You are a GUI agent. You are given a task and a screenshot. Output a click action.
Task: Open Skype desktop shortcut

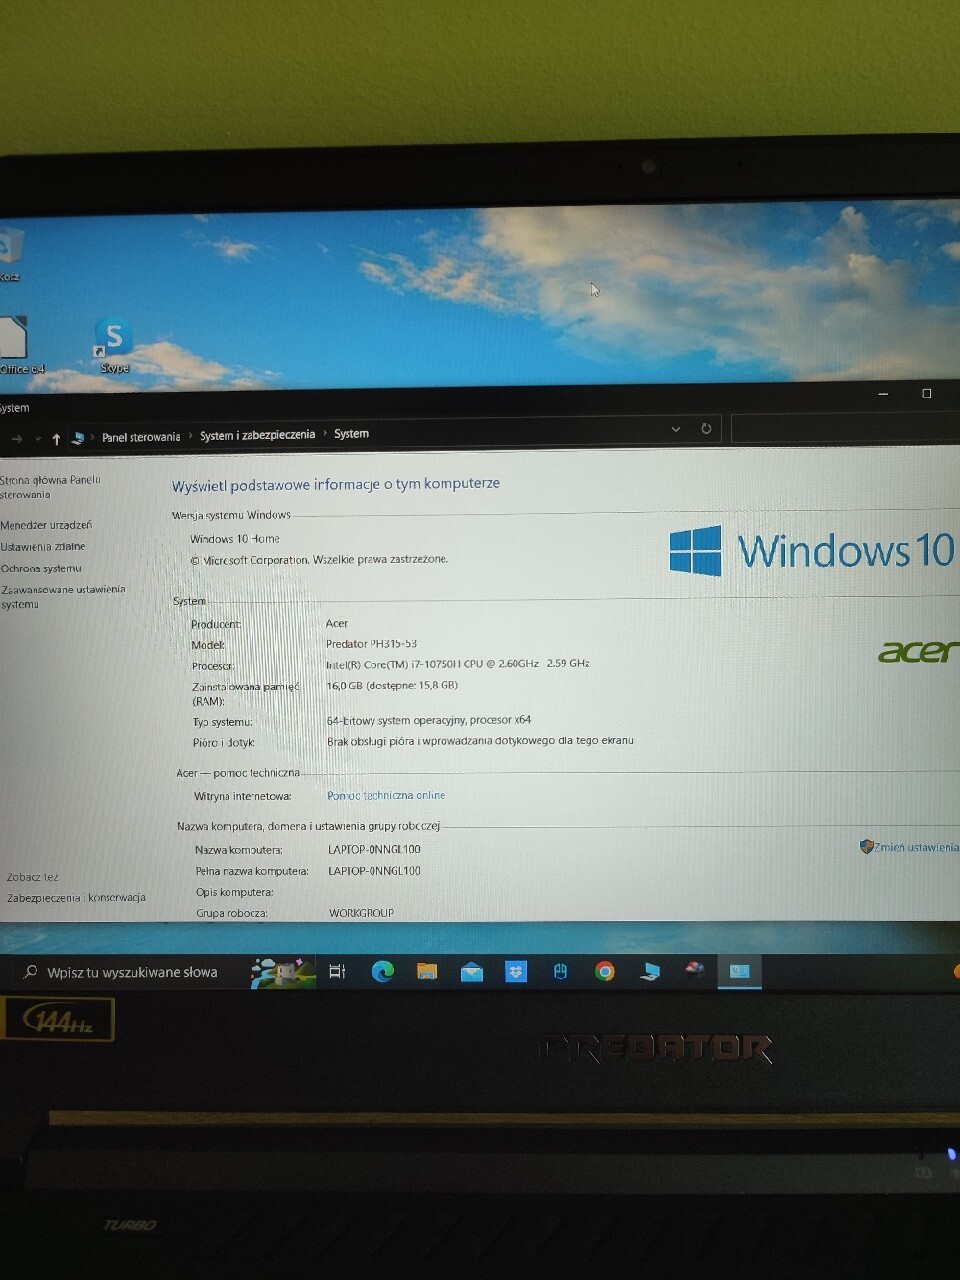114,345
